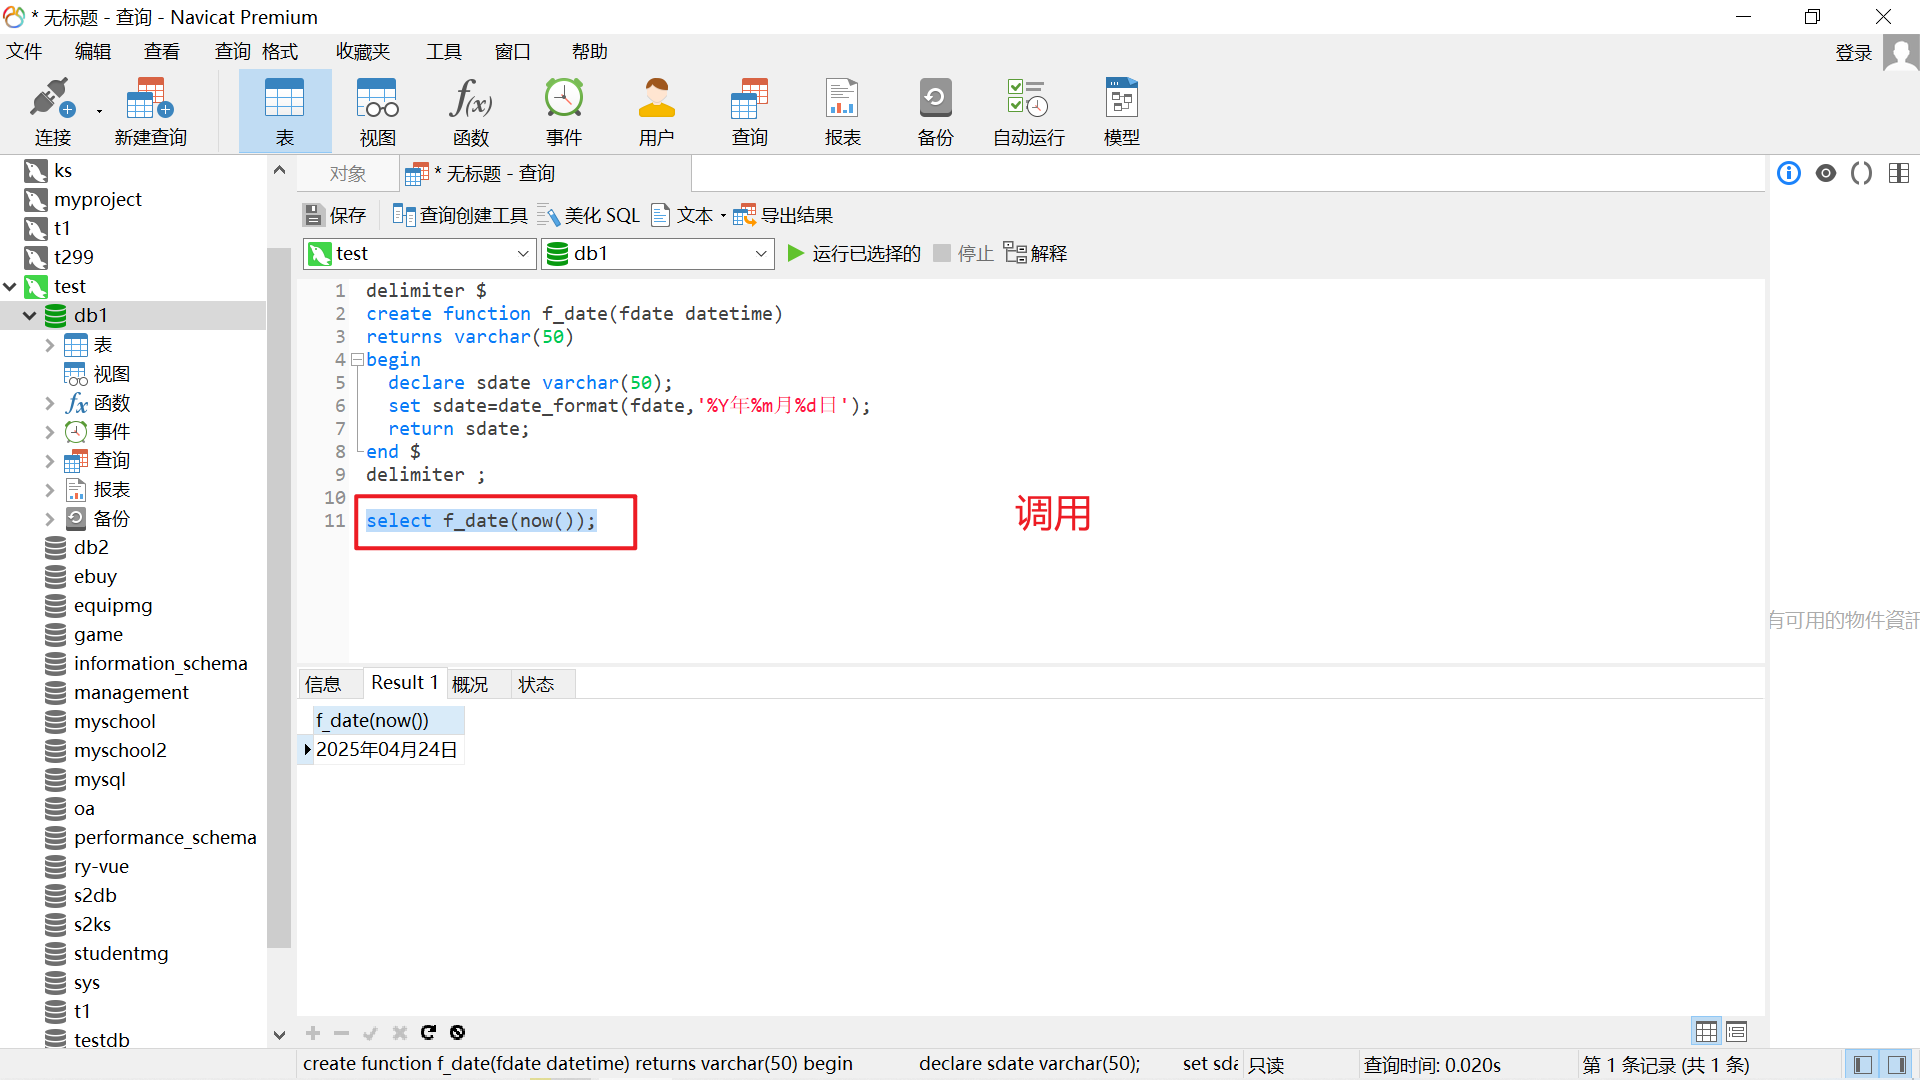
Task: Show the object info panel icon
Action: tap(1788, 173)
